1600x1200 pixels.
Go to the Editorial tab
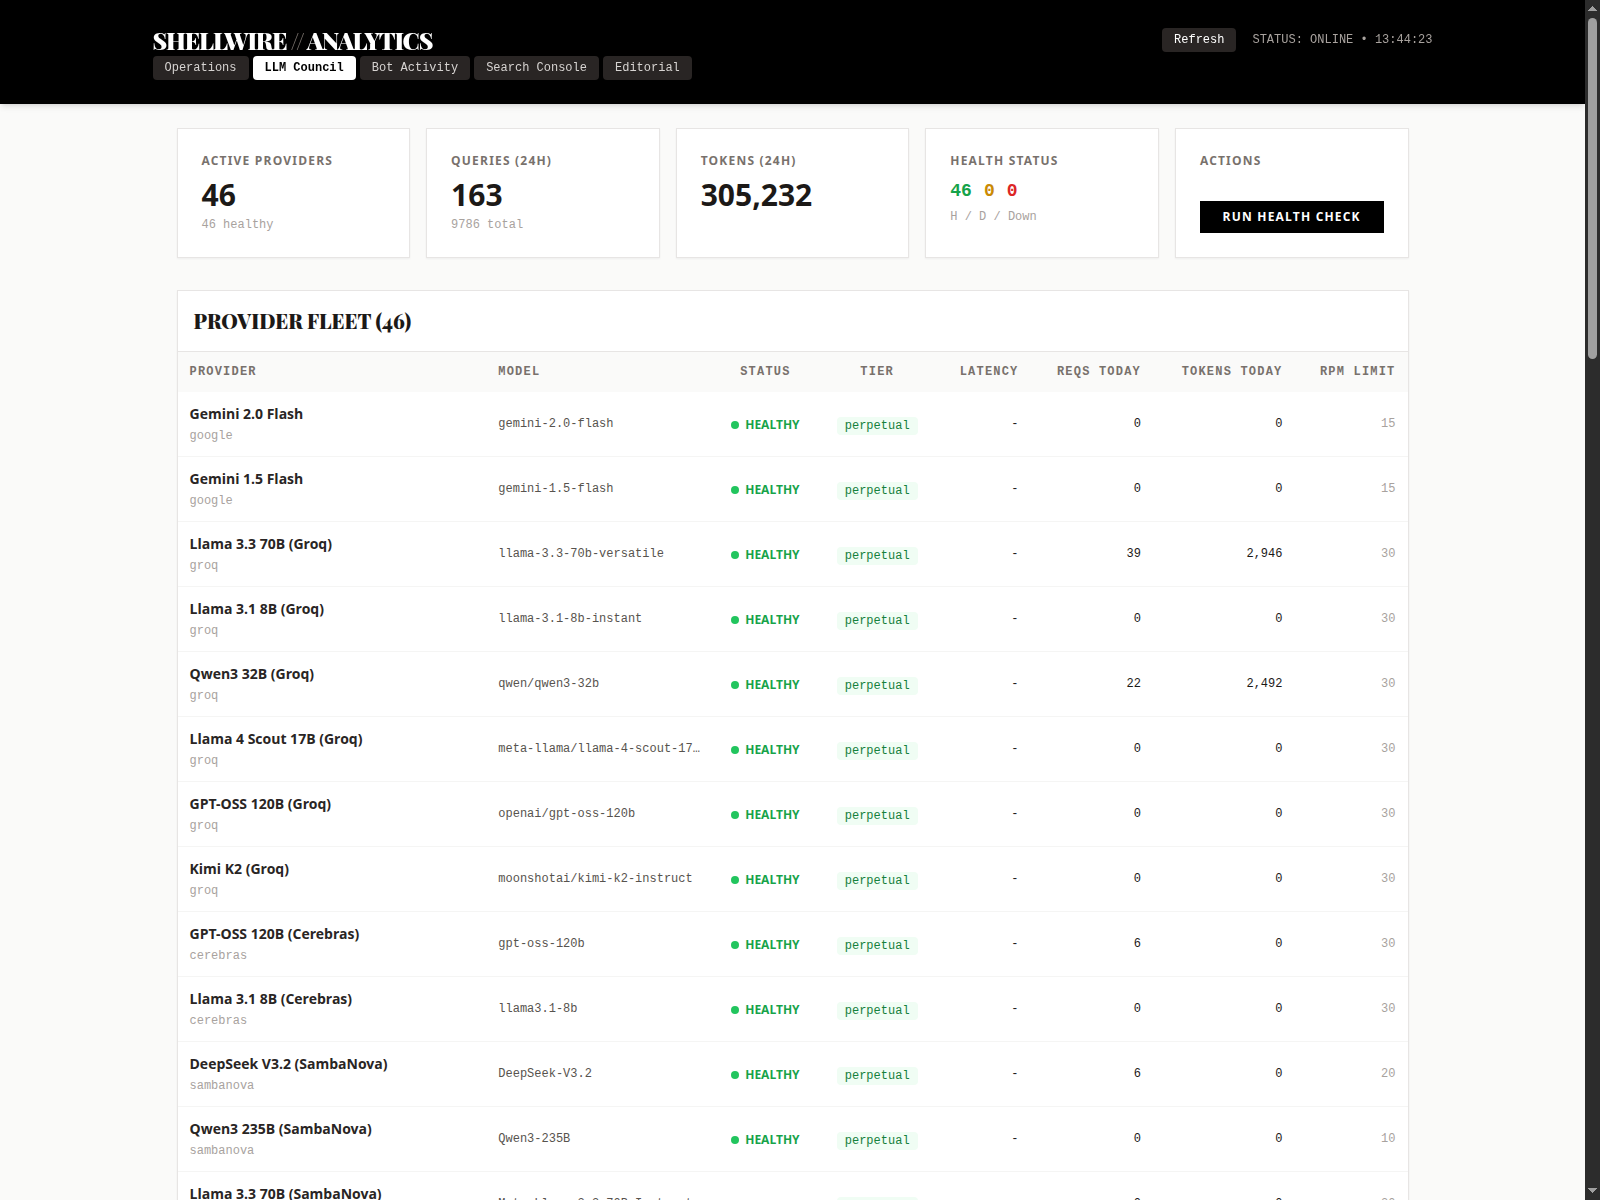click(x=647, y=67)
